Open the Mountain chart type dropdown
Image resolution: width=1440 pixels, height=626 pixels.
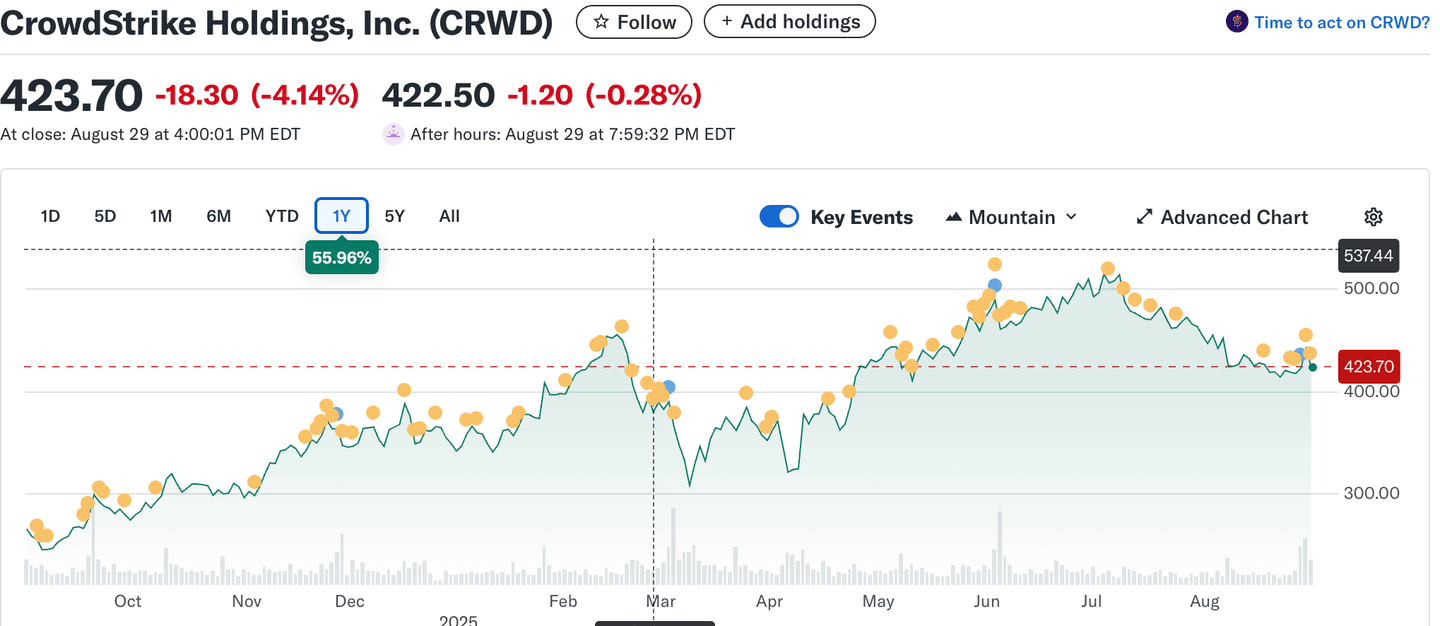(1011, 216)
